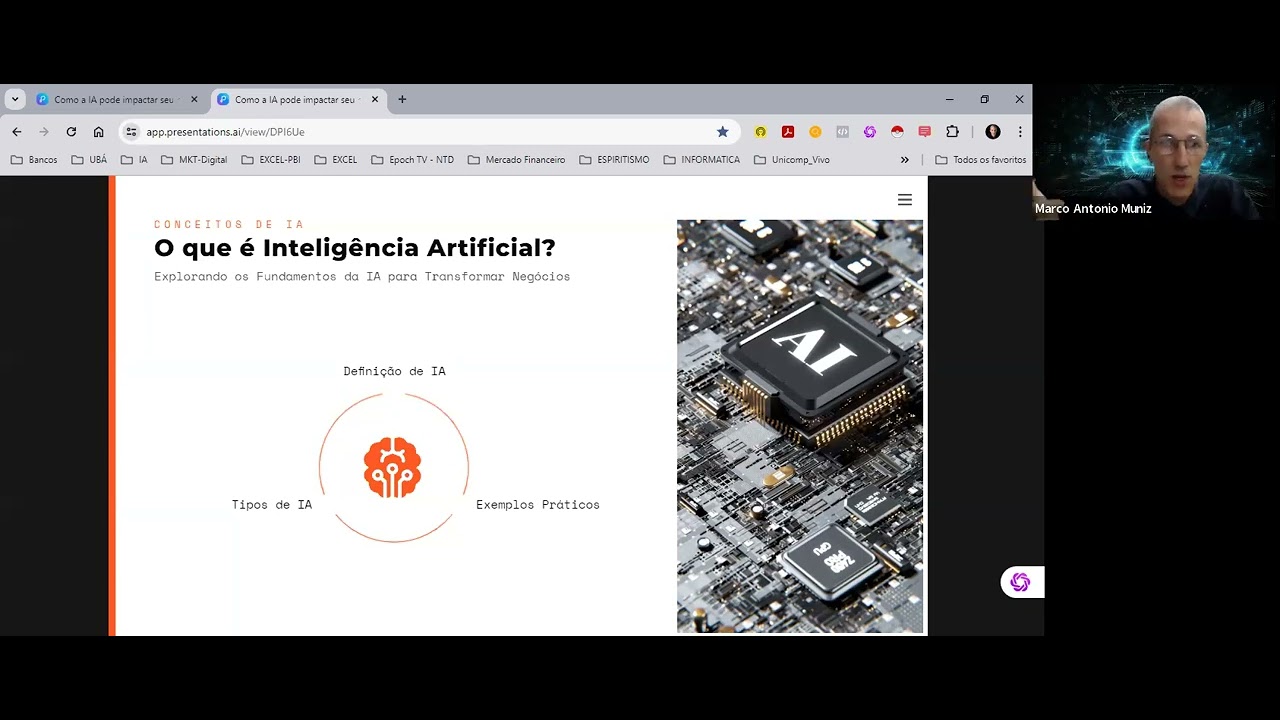Open the Unicomp_Vivo bookmark folder
The width and height of the screenshot is (1280, 720).
pyautogui.click(x=792, y=160)
